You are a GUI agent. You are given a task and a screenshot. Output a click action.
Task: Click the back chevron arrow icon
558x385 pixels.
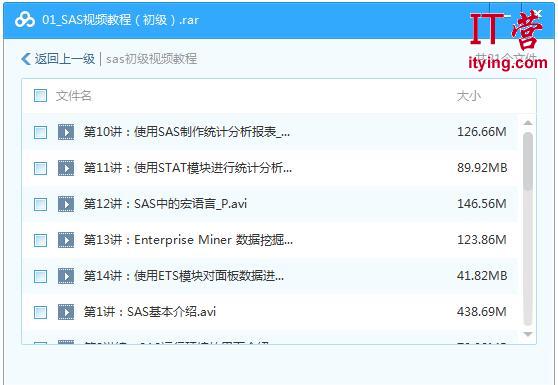click(26, 59)
